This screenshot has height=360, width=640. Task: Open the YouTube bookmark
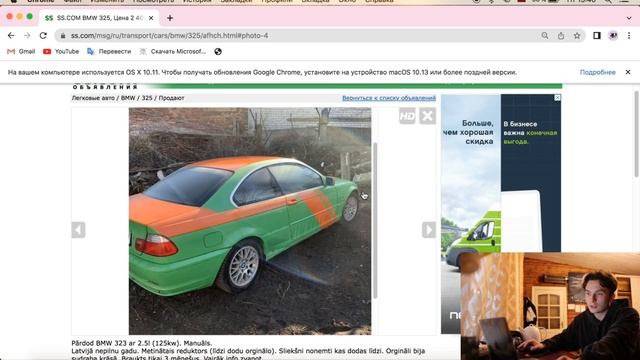point(61,51)
